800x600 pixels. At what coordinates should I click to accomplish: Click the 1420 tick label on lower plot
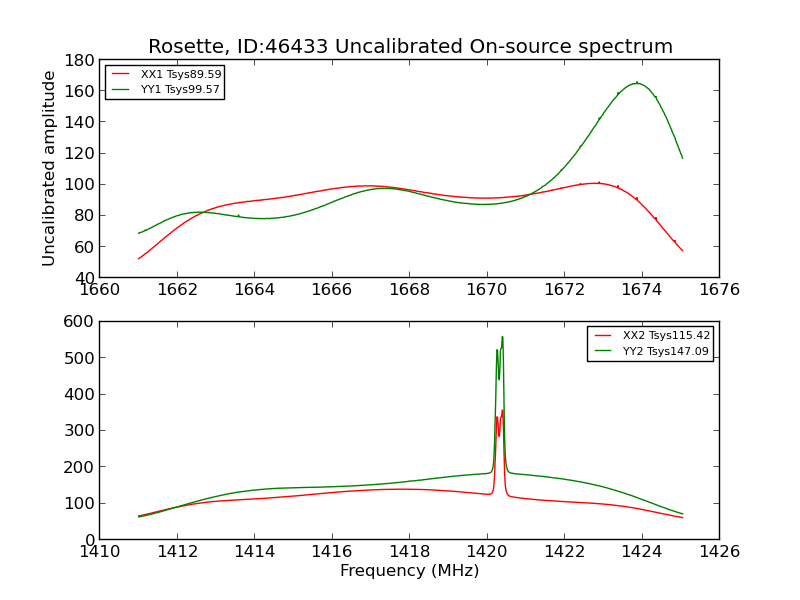pyautogui.click(x=487, y=552)
